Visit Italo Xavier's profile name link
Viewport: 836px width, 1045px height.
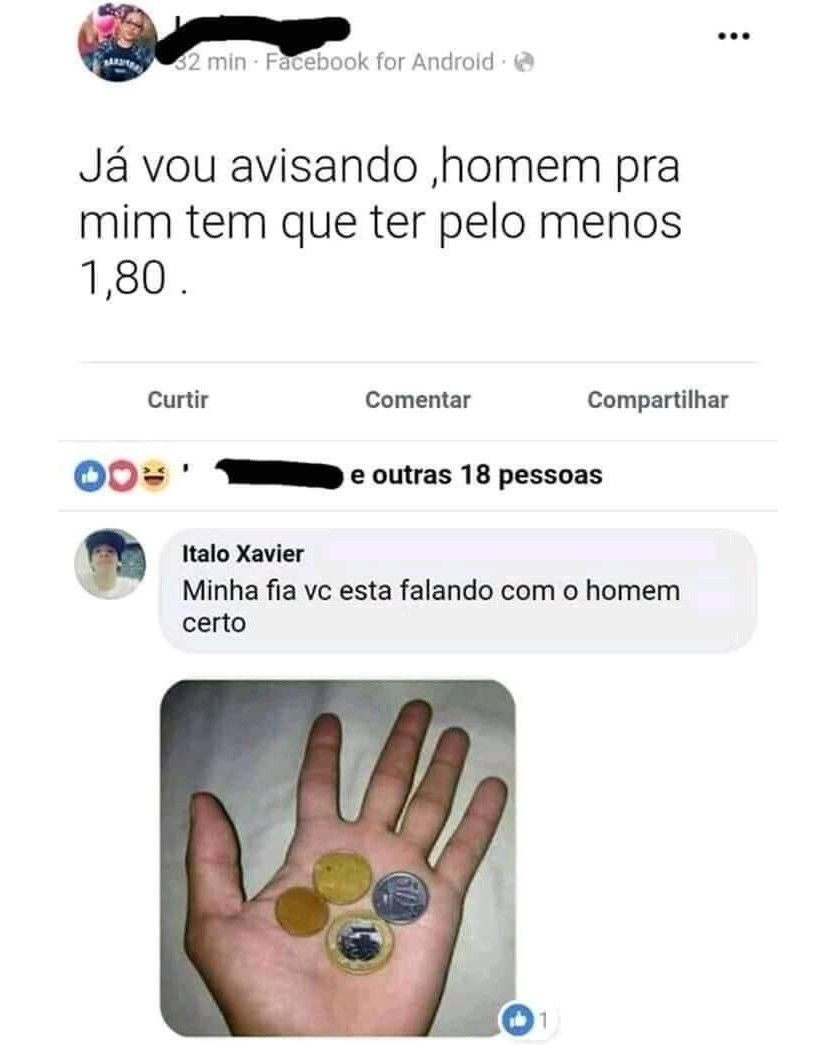tap(243, 554)
